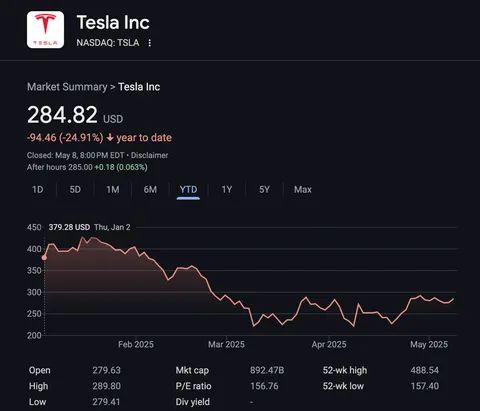Click the Low value 279.41
Viewport: 480px width, 411px height.
pos(106,402)
